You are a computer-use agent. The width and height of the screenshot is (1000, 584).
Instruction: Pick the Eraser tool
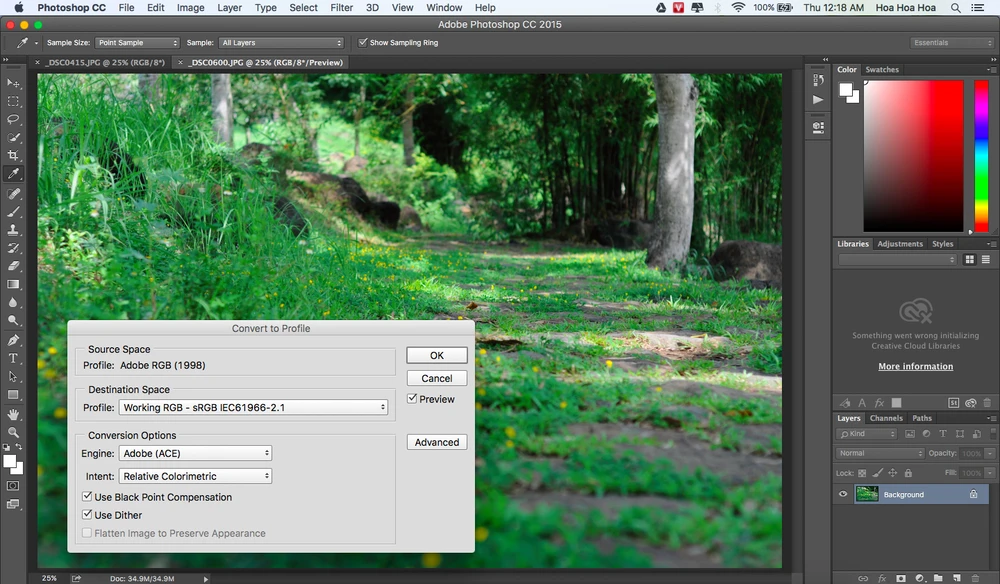(x=14, y=266)
